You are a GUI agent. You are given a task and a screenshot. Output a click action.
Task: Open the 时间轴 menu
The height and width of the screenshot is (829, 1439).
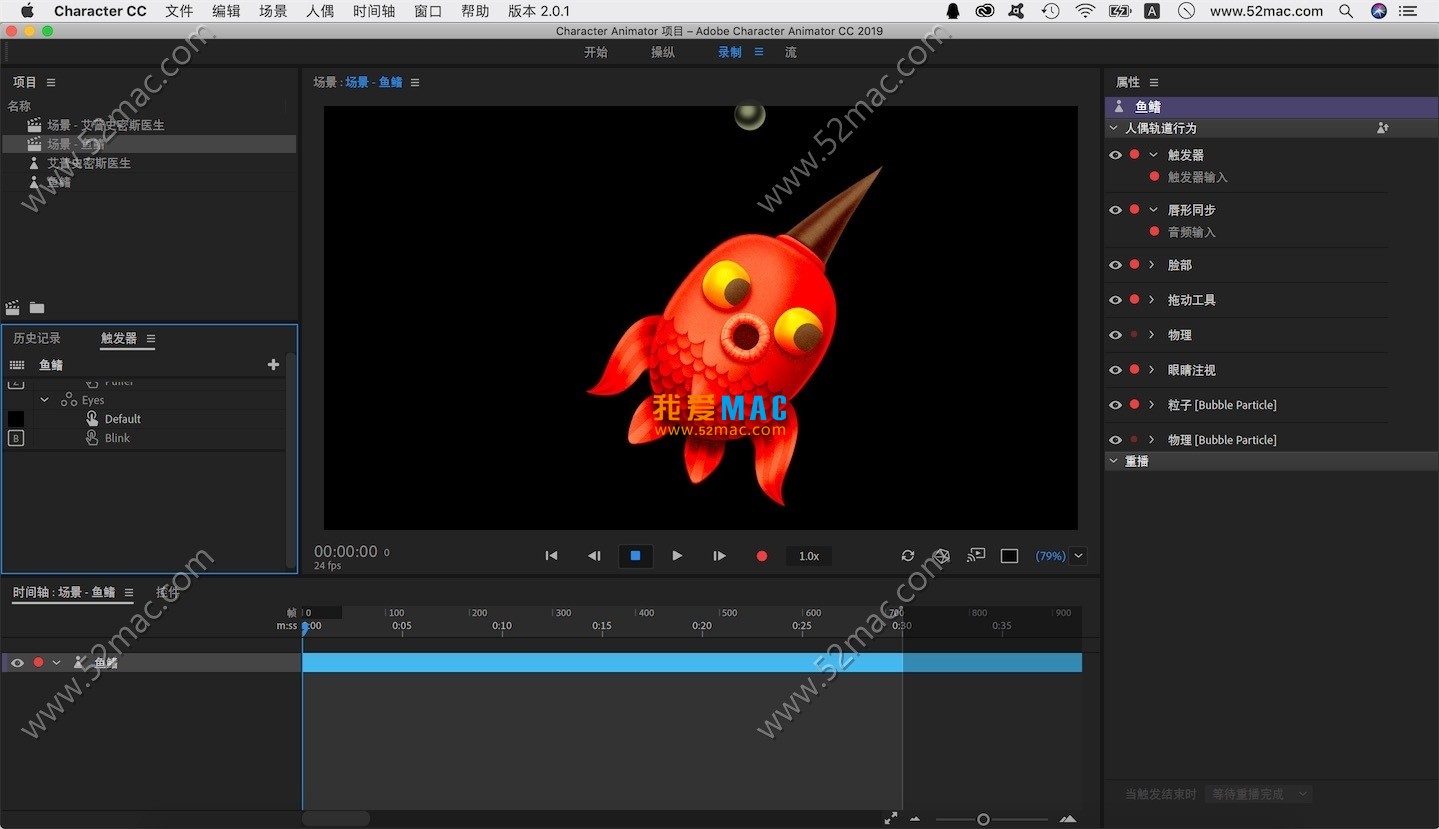(374, 11)
